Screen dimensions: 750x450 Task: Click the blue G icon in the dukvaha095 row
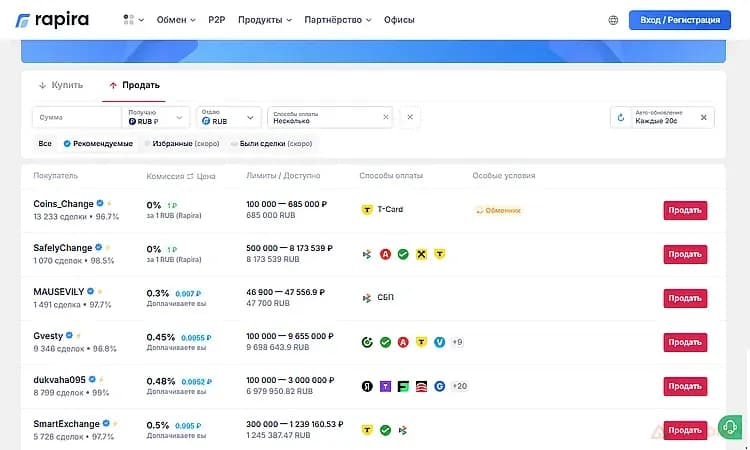point(439,386)
